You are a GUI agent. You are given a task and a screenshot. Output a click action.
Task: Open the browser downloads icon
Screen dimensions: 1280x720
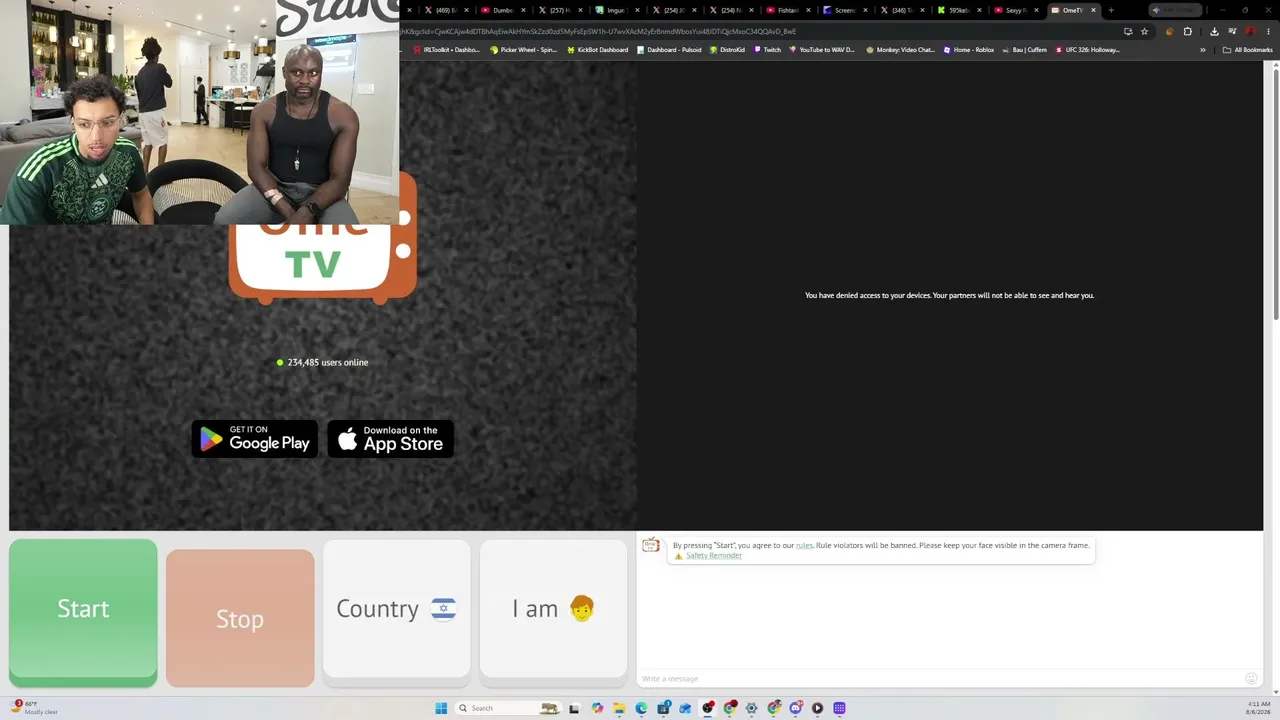(1214, 31)
